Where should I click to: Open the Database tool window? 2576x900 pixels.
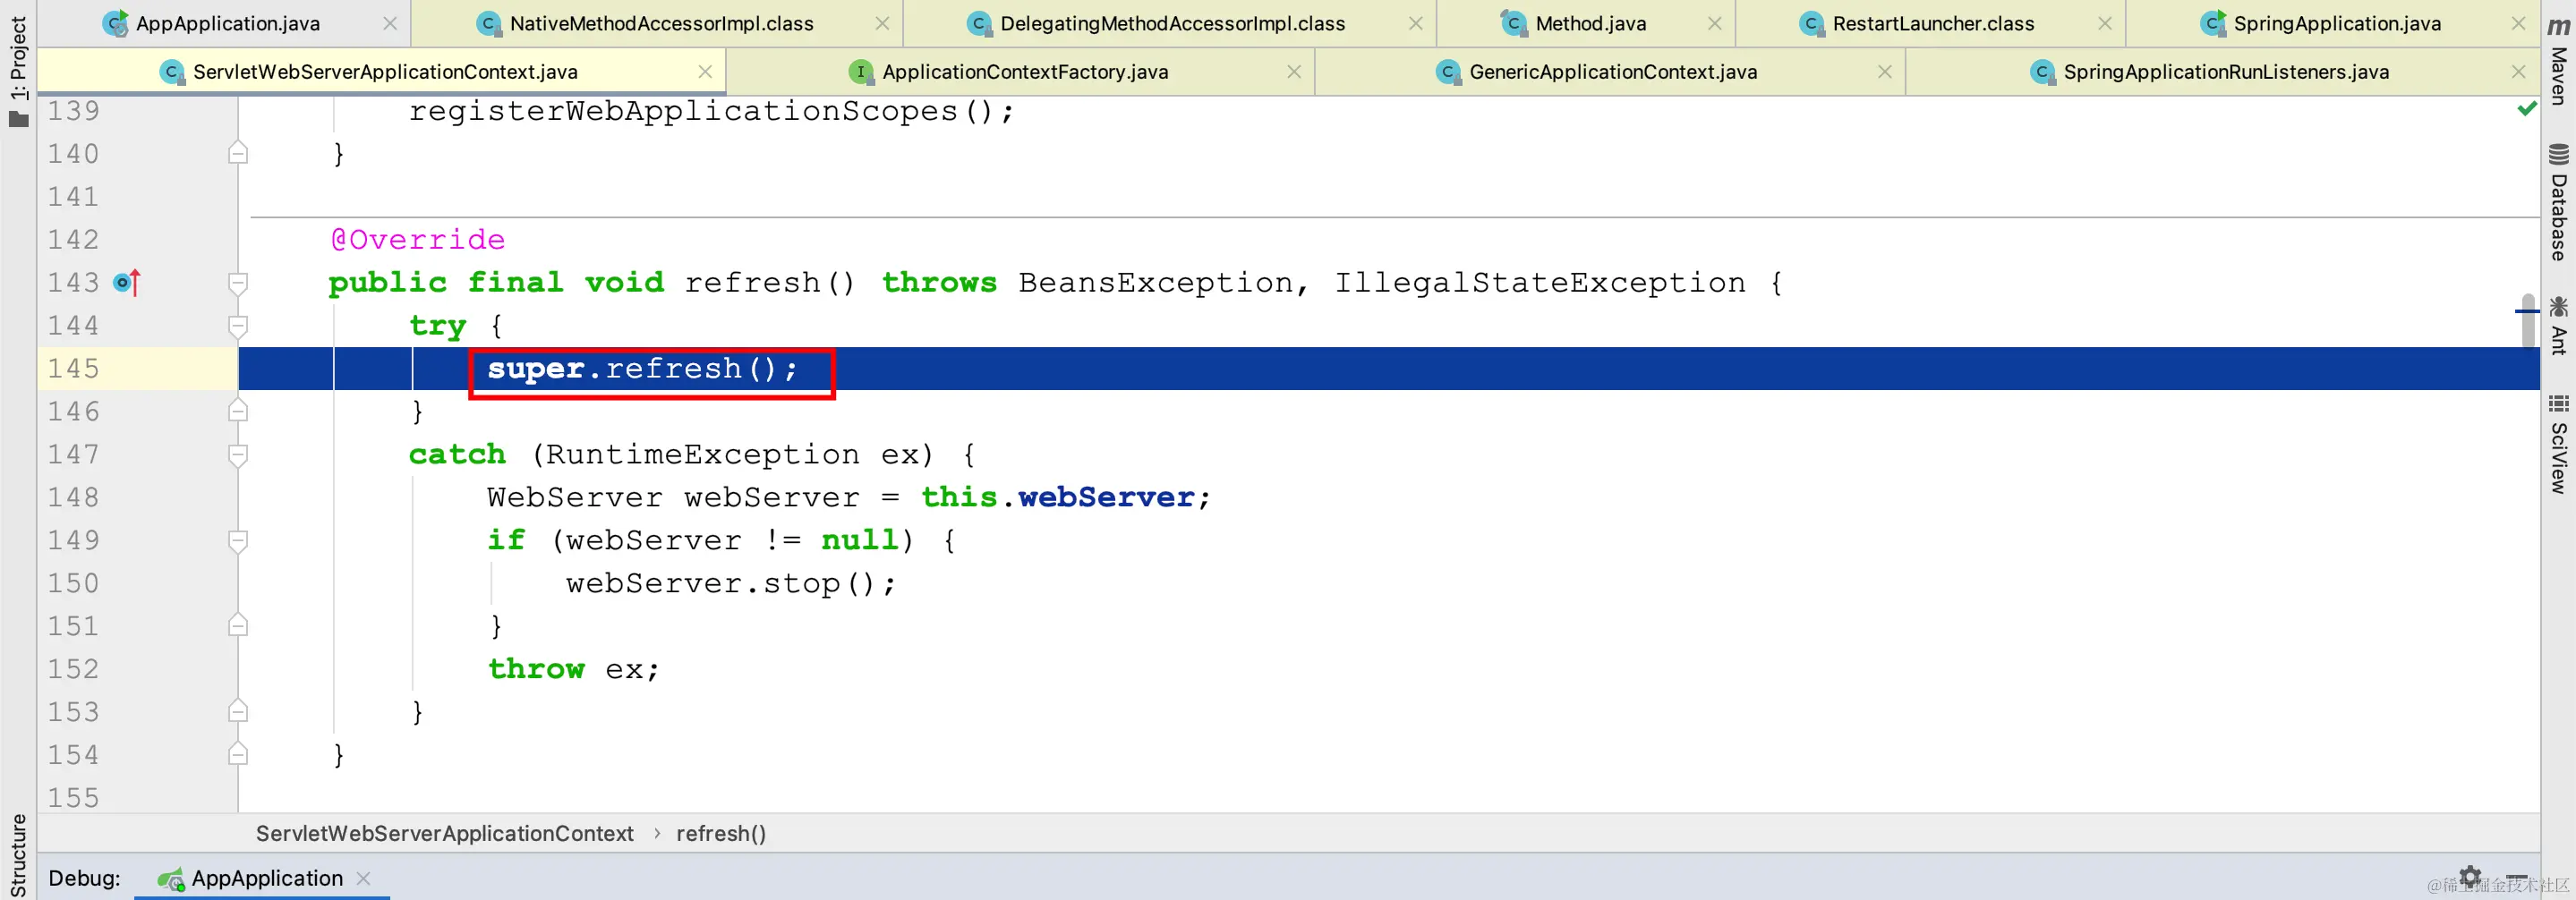tap(2559, 203)
